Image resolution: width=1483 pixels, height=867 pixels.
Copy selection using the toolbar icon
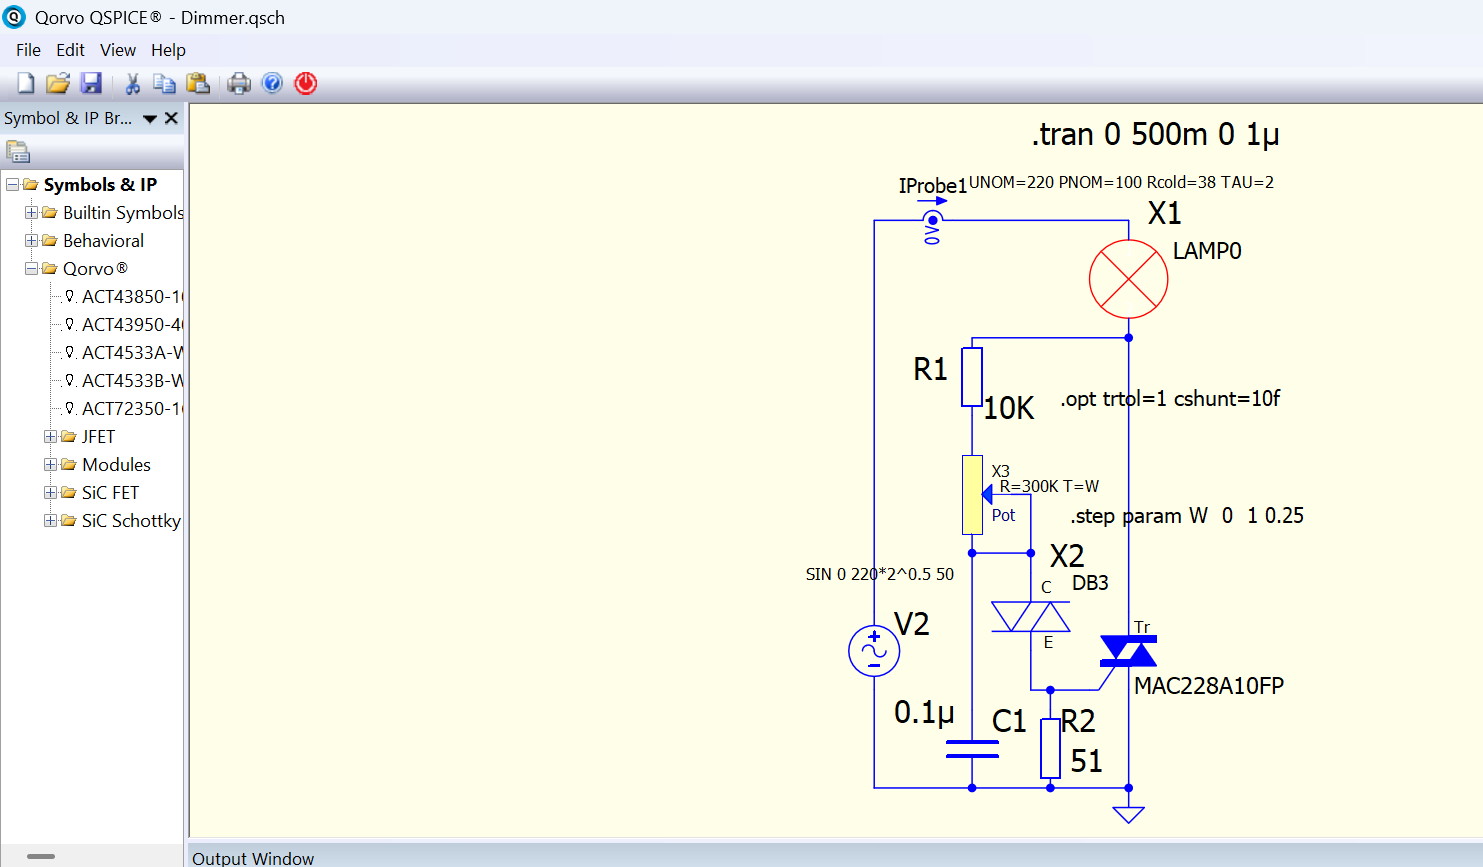pos(164,83)
